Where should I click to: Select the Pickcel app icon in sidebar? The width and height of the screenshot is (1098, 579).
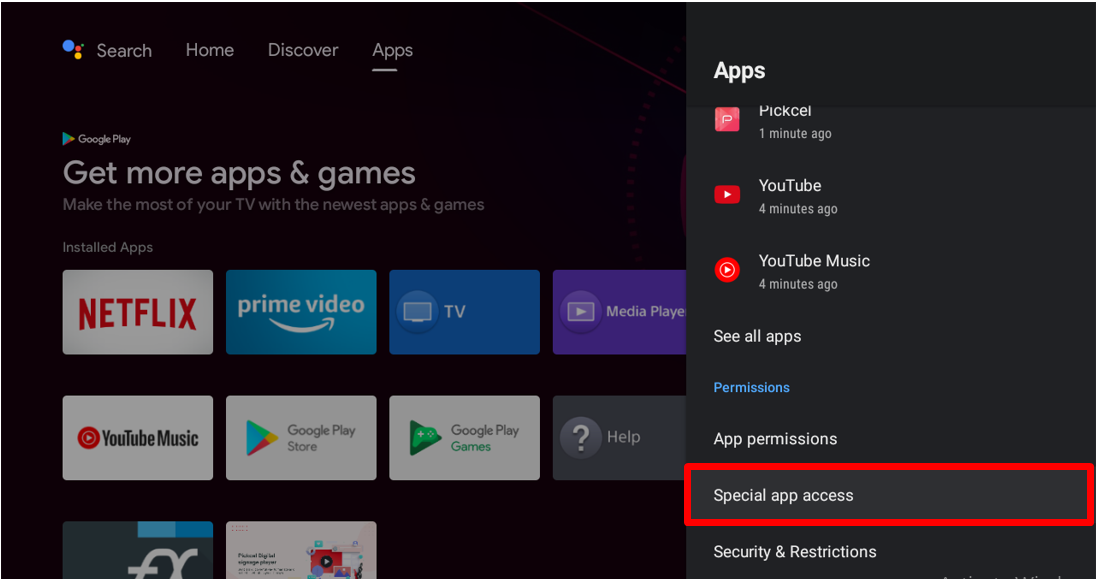click(727, 118)
